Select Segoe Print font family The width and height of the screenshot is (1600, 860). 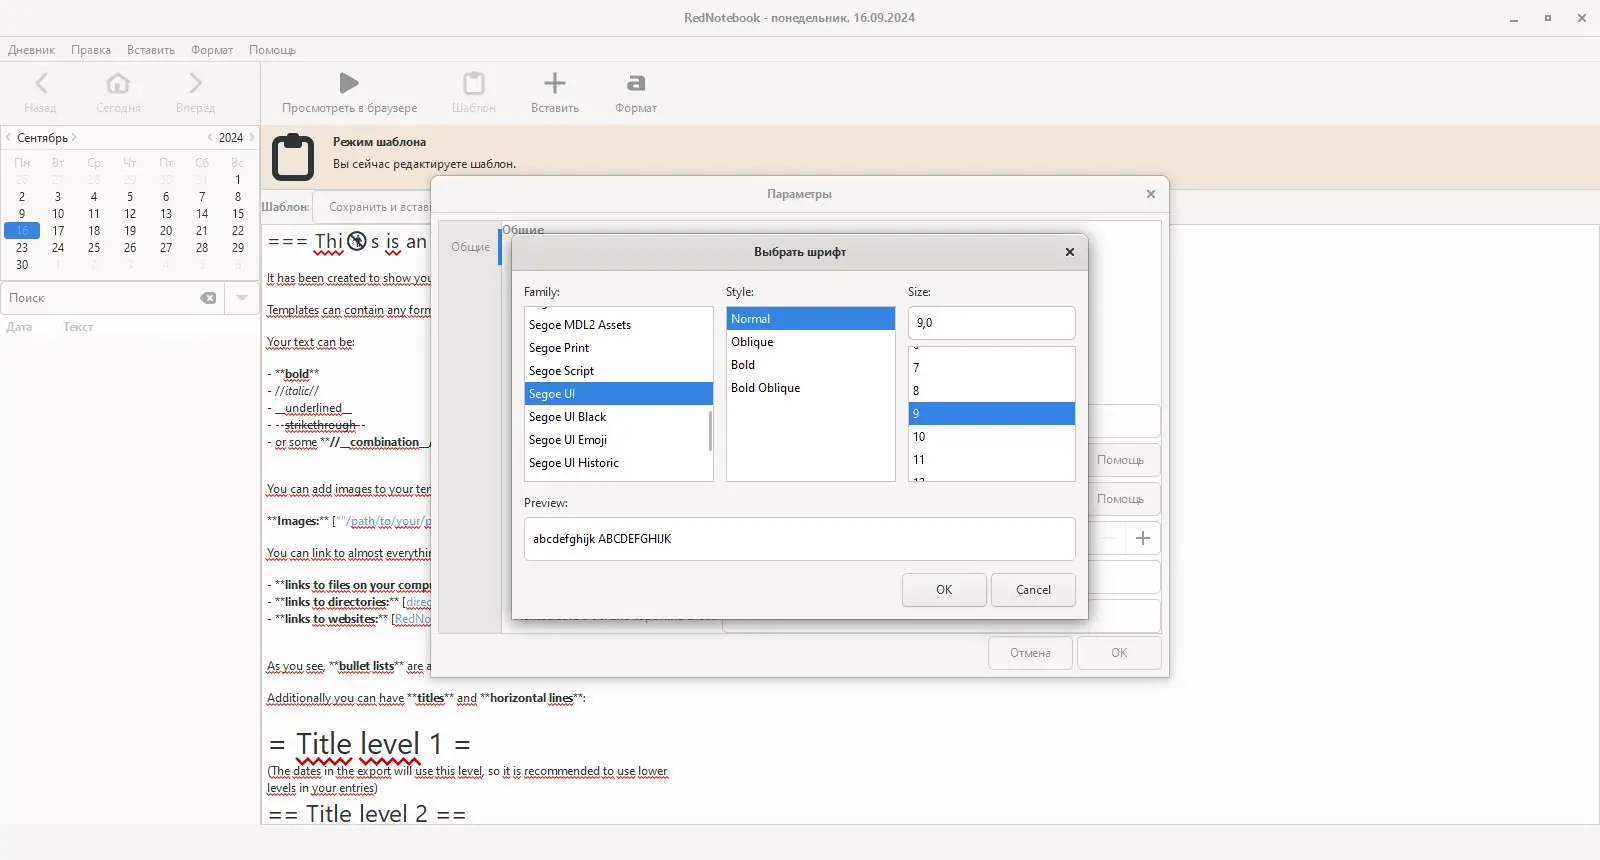click(618, 348)
